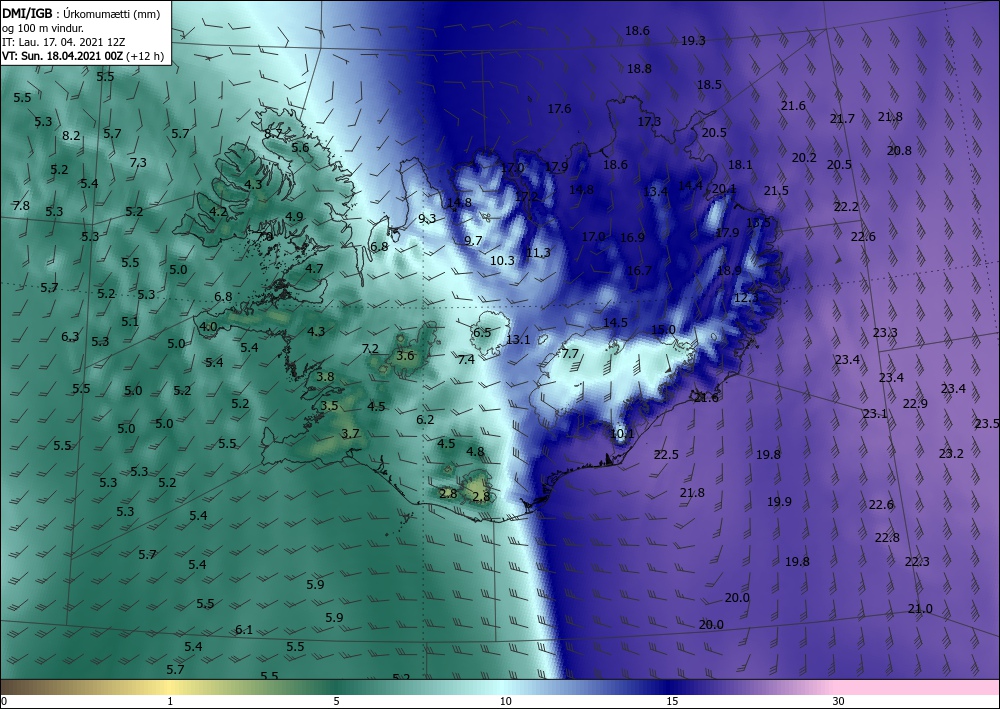
Task: Click the 'IT: Lau. 17. 04. 2021 12Z' line
Action: click(64, 42)
